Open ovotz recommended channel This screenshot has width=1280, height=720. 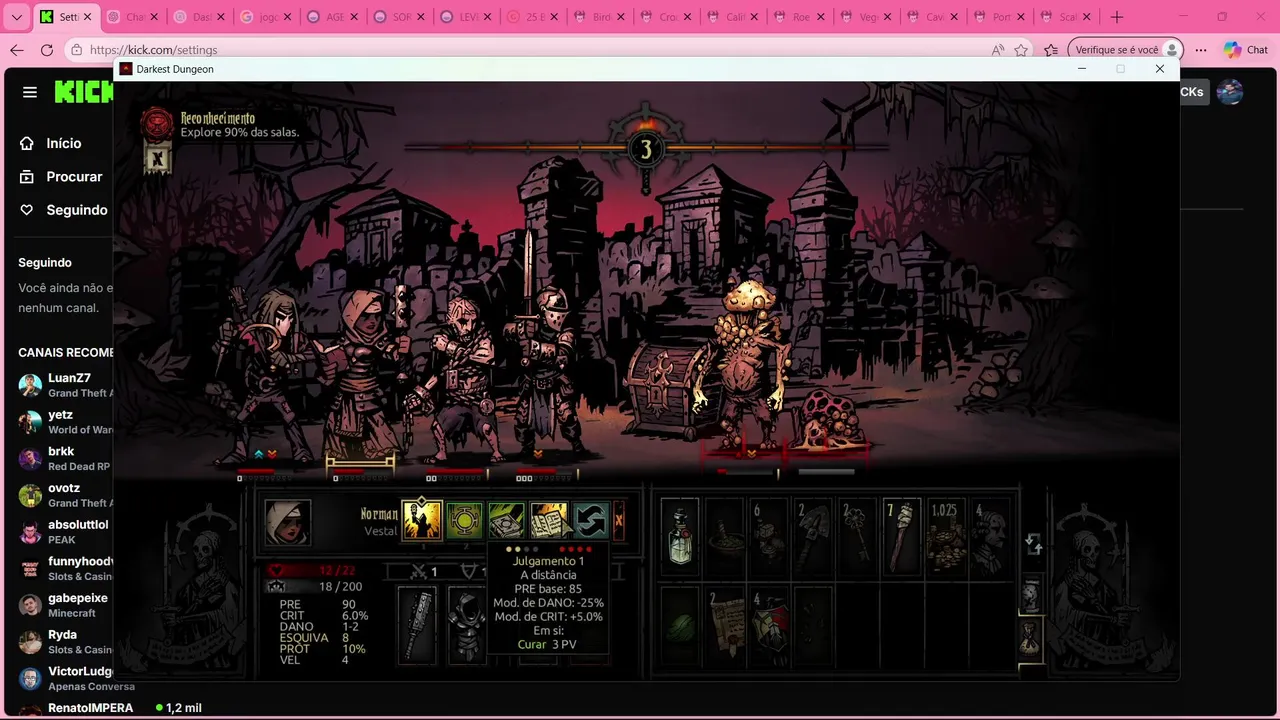click(x=63, y=495)
